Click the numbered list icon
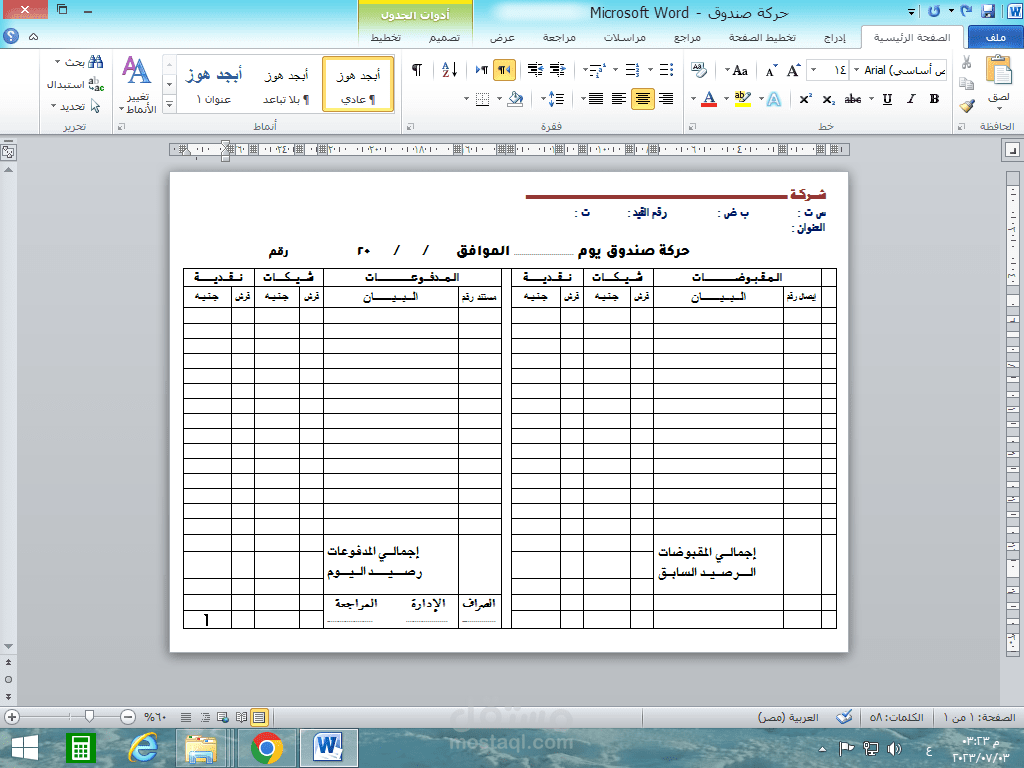The image size is (1024, 768). (632, 70)
